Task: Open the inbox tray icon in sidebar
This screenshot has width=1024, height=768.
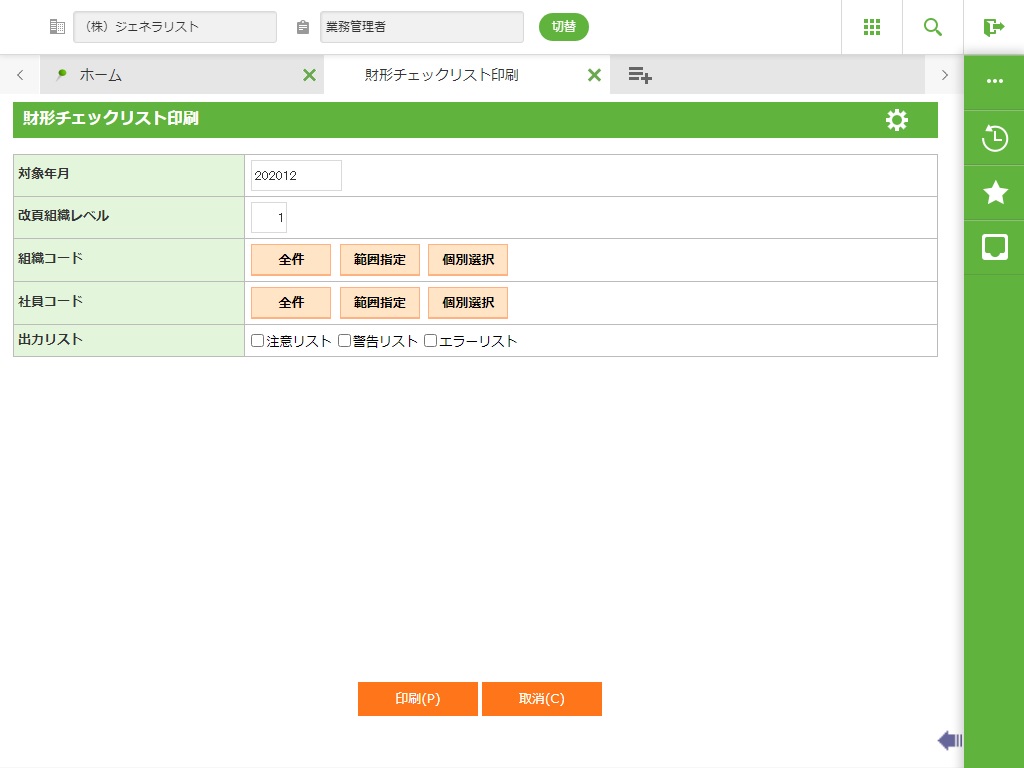Action: point(994,247)
